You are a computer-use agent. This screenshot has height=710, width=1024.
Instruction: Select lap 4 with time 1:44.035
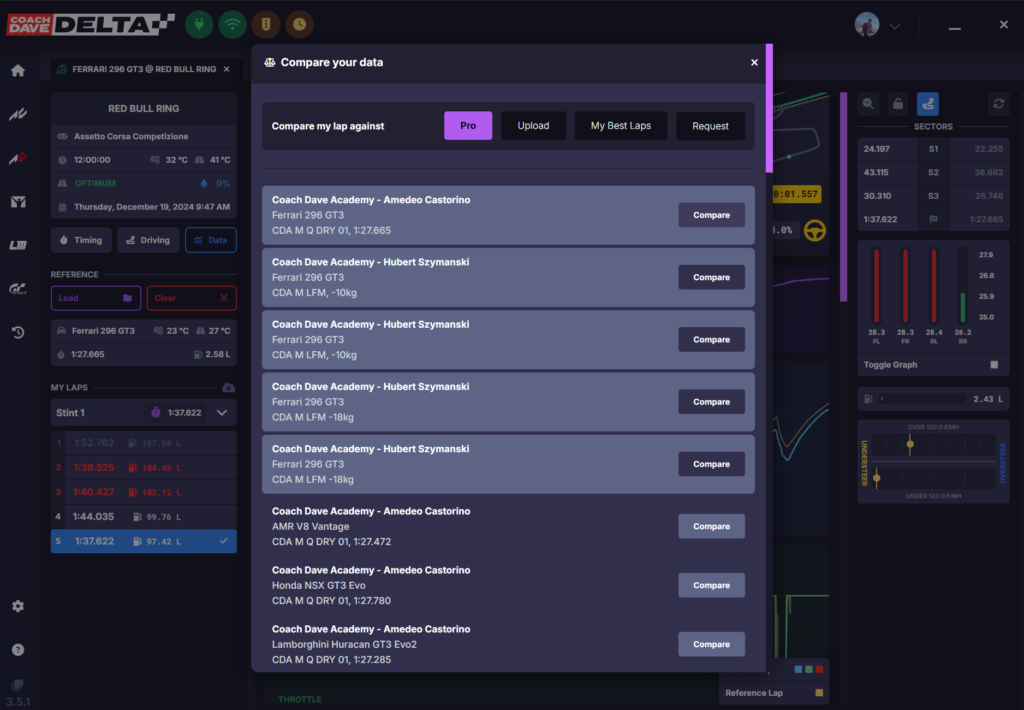(x=144, y=517)
